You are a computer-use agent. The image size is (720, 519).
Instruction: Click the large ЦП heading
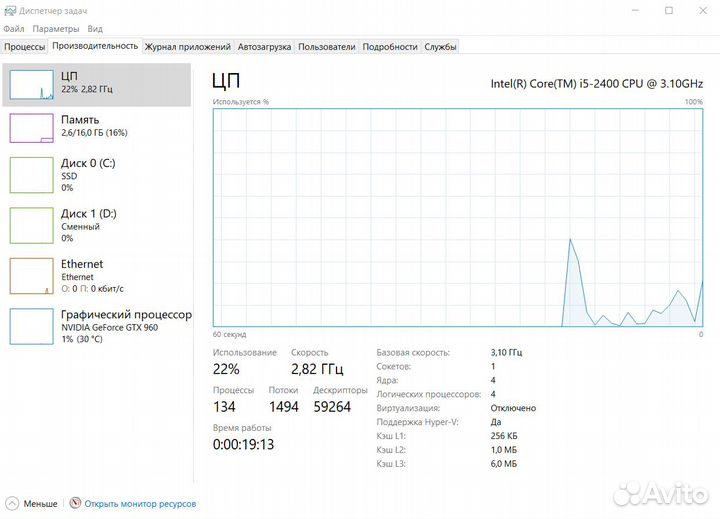click(x=226, y=81)
